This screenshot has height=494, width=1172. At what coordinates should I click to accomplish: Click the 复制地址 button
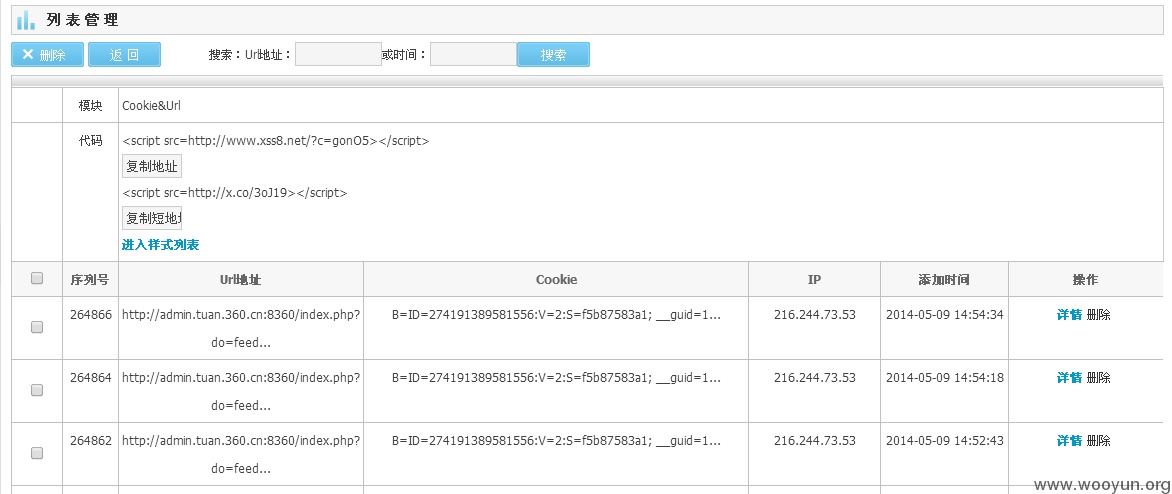pyautogui.click(x=152, y=167)
